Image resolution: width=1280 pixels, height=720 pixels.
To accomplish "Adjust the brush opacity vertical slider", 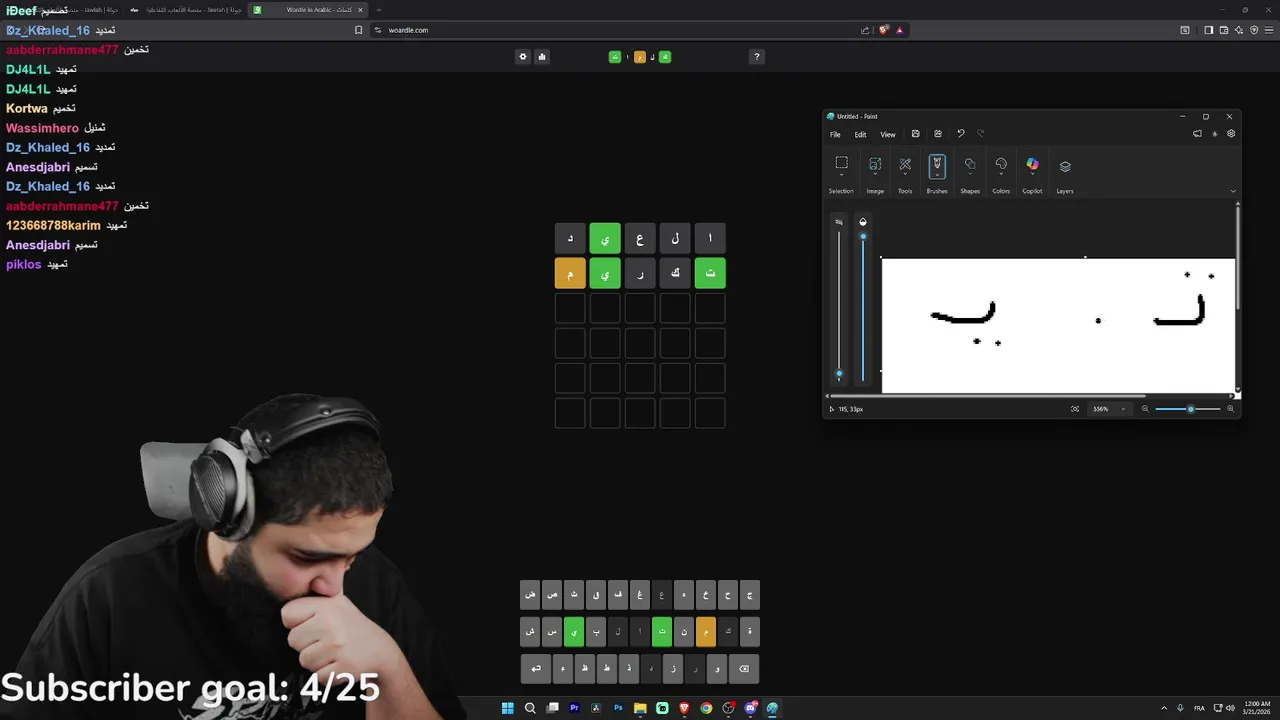I will click(863, 305).
